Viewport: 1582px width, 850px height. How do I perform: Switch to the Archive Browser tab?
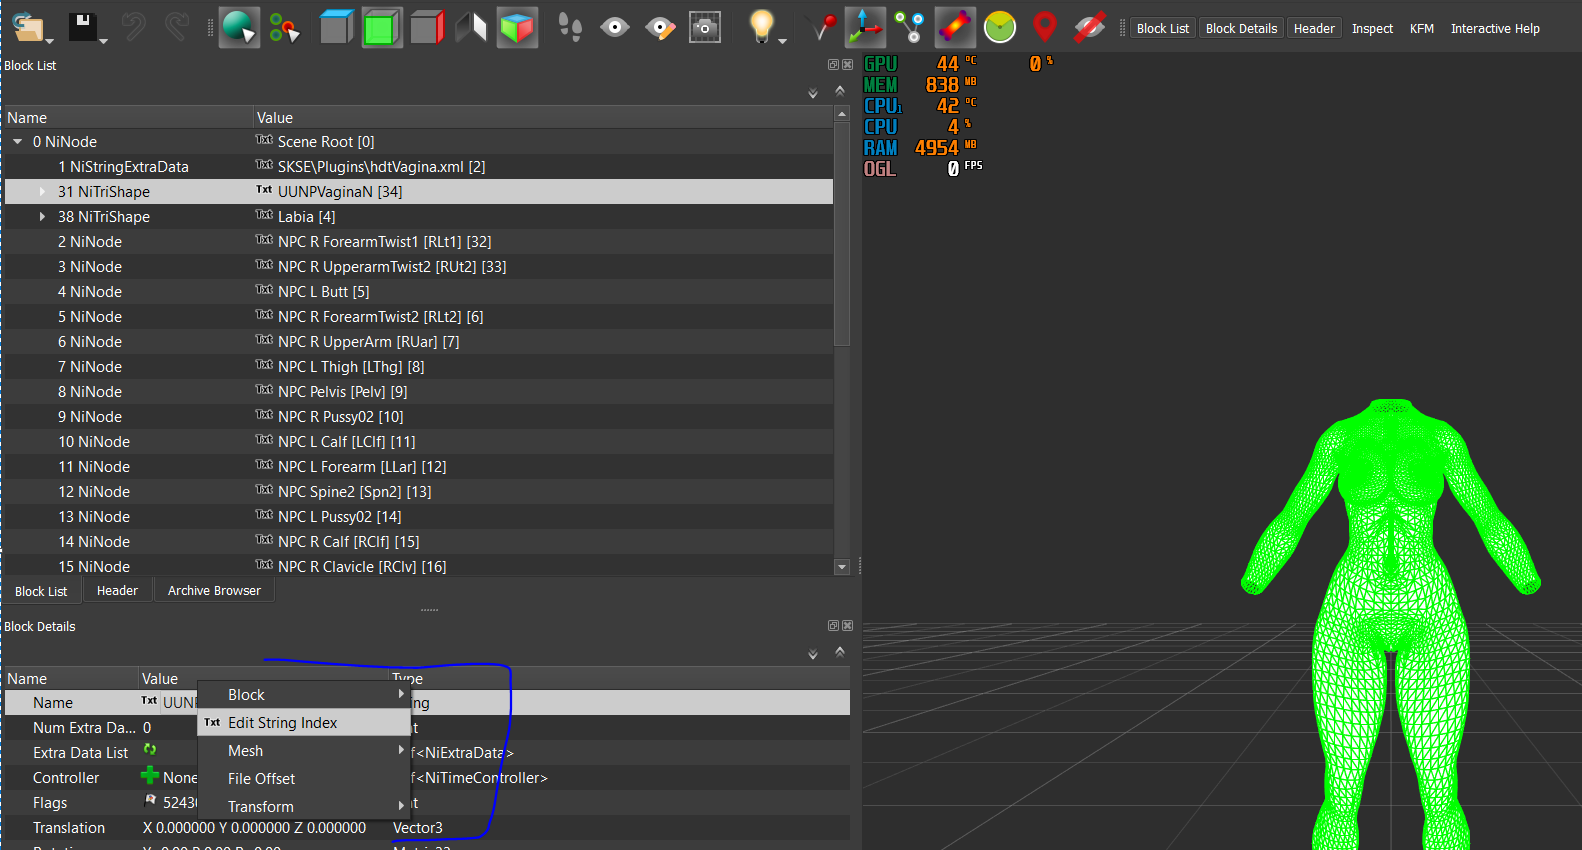point(214,591)
